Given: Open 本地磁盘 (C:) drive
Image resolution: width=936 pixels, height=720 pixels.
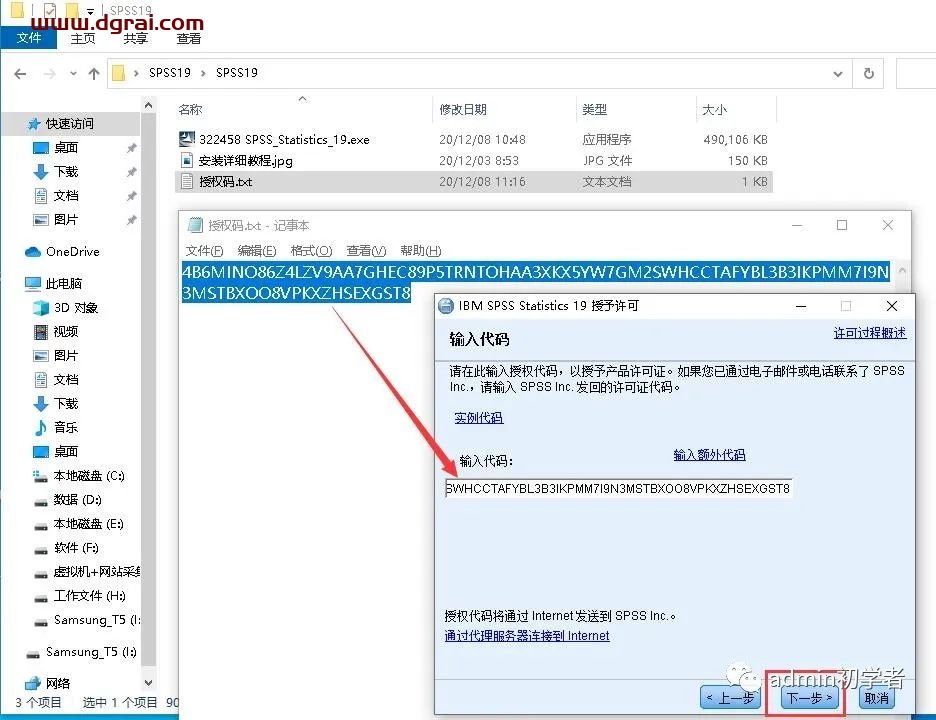Looking at the screenshot, I should tap(88, 476).
